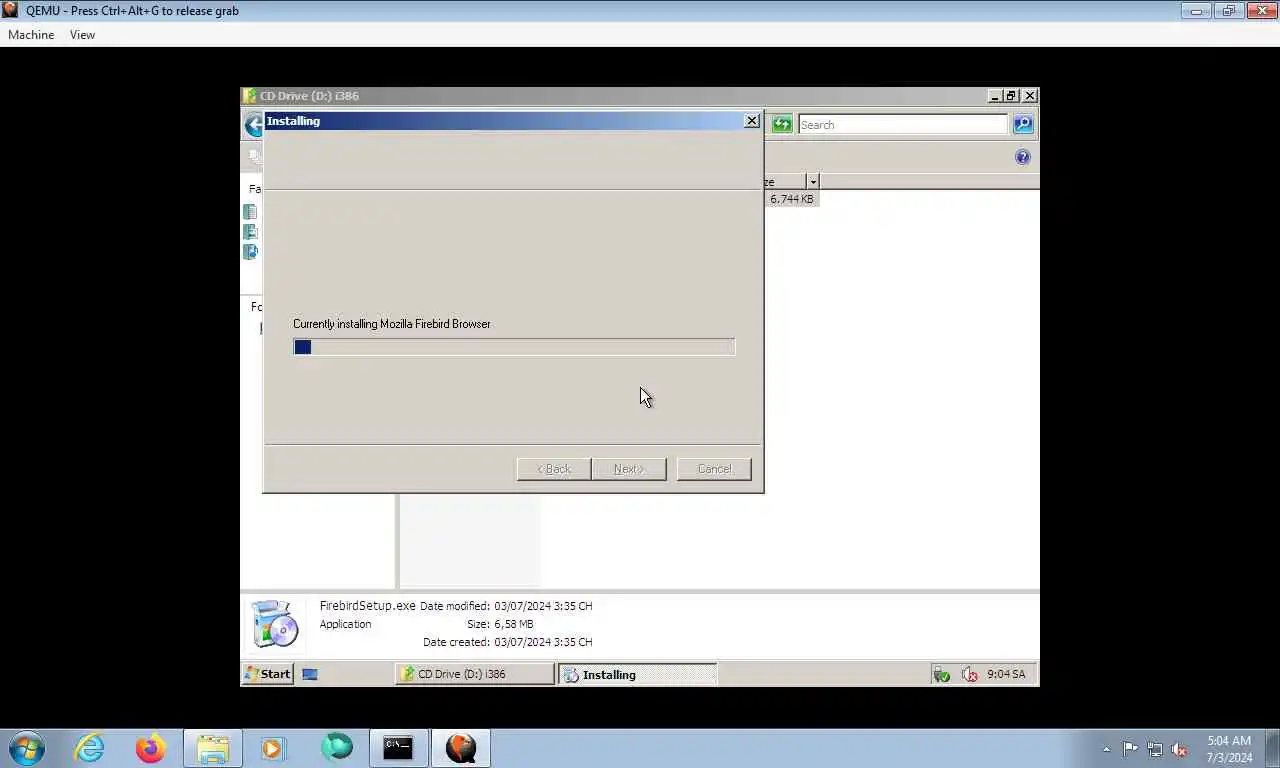
Task: Select the 6.744 KB size cell
Action: (791, 199)
